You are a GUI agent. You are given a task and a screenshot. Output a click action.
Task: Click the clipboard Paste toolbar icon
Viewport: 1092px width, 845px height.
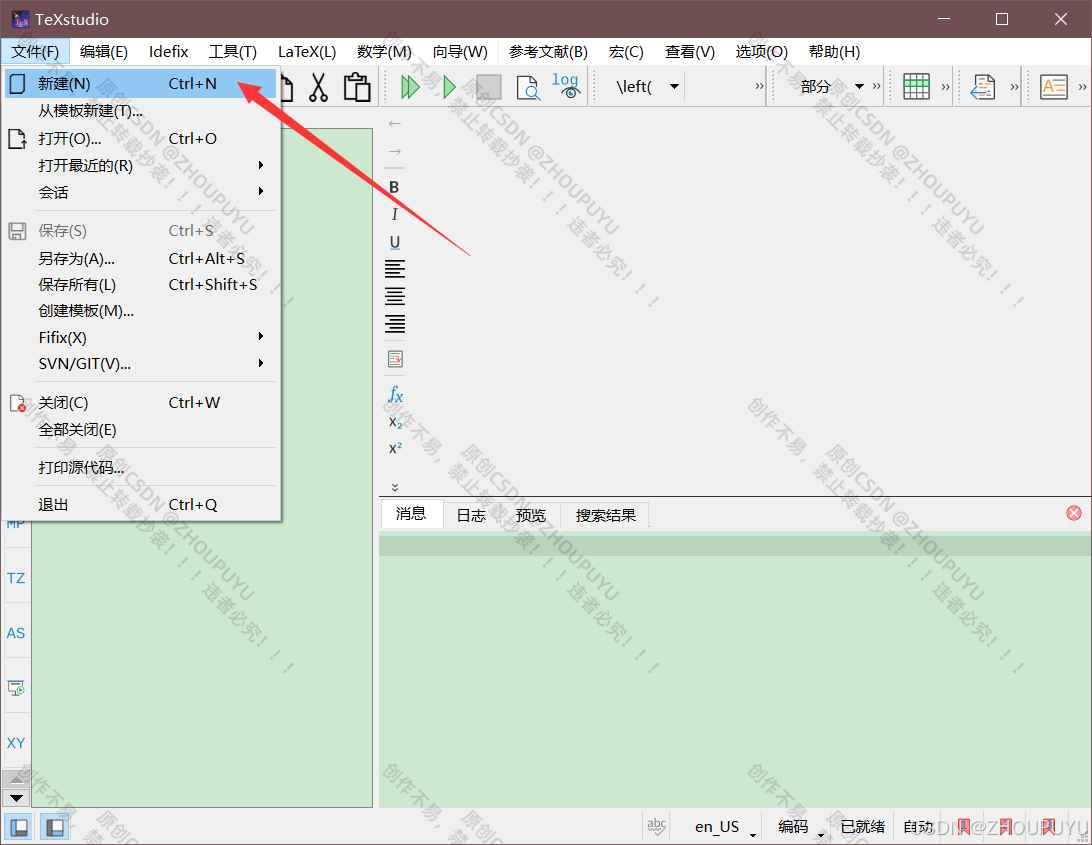coord(357,87)
